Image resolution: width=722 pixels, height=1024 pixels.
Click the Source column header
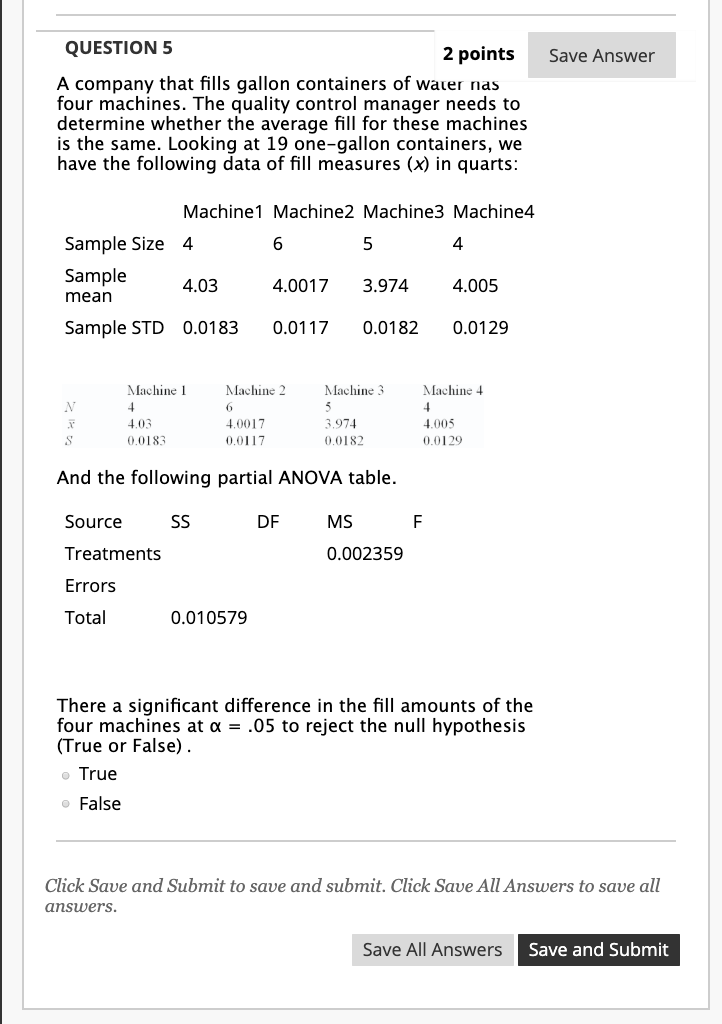(x=93, y=521)
